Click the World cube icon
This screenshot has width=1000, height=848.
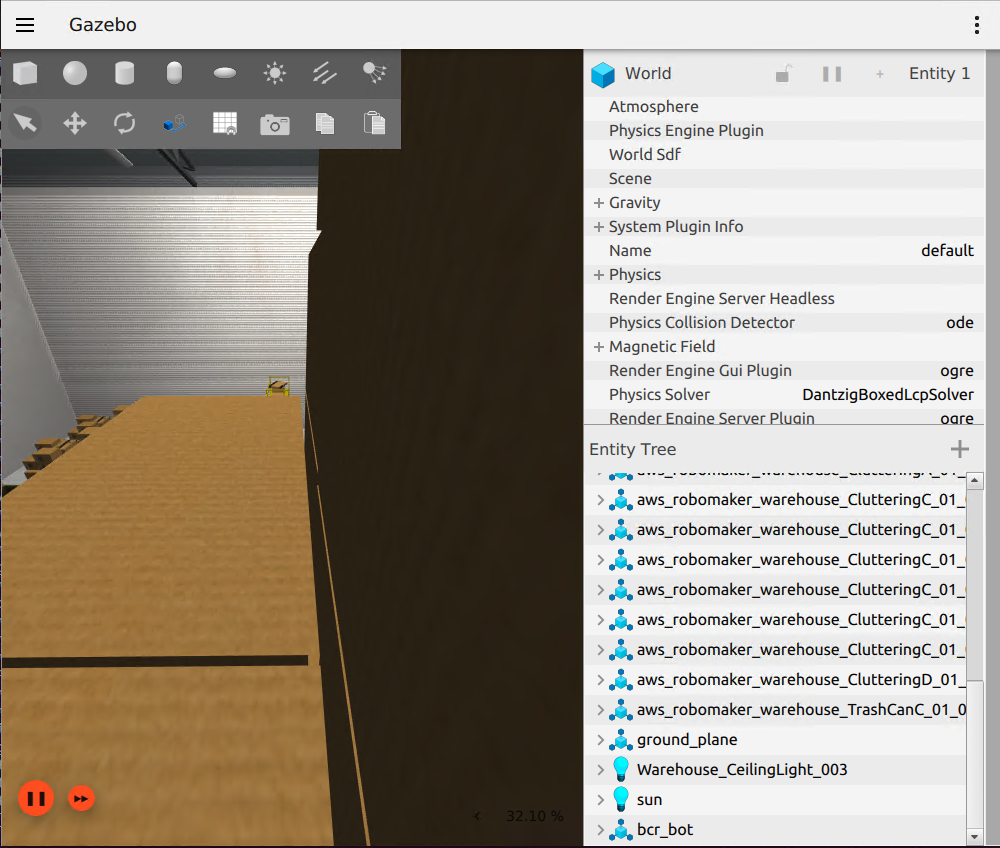tap(603, 75)
